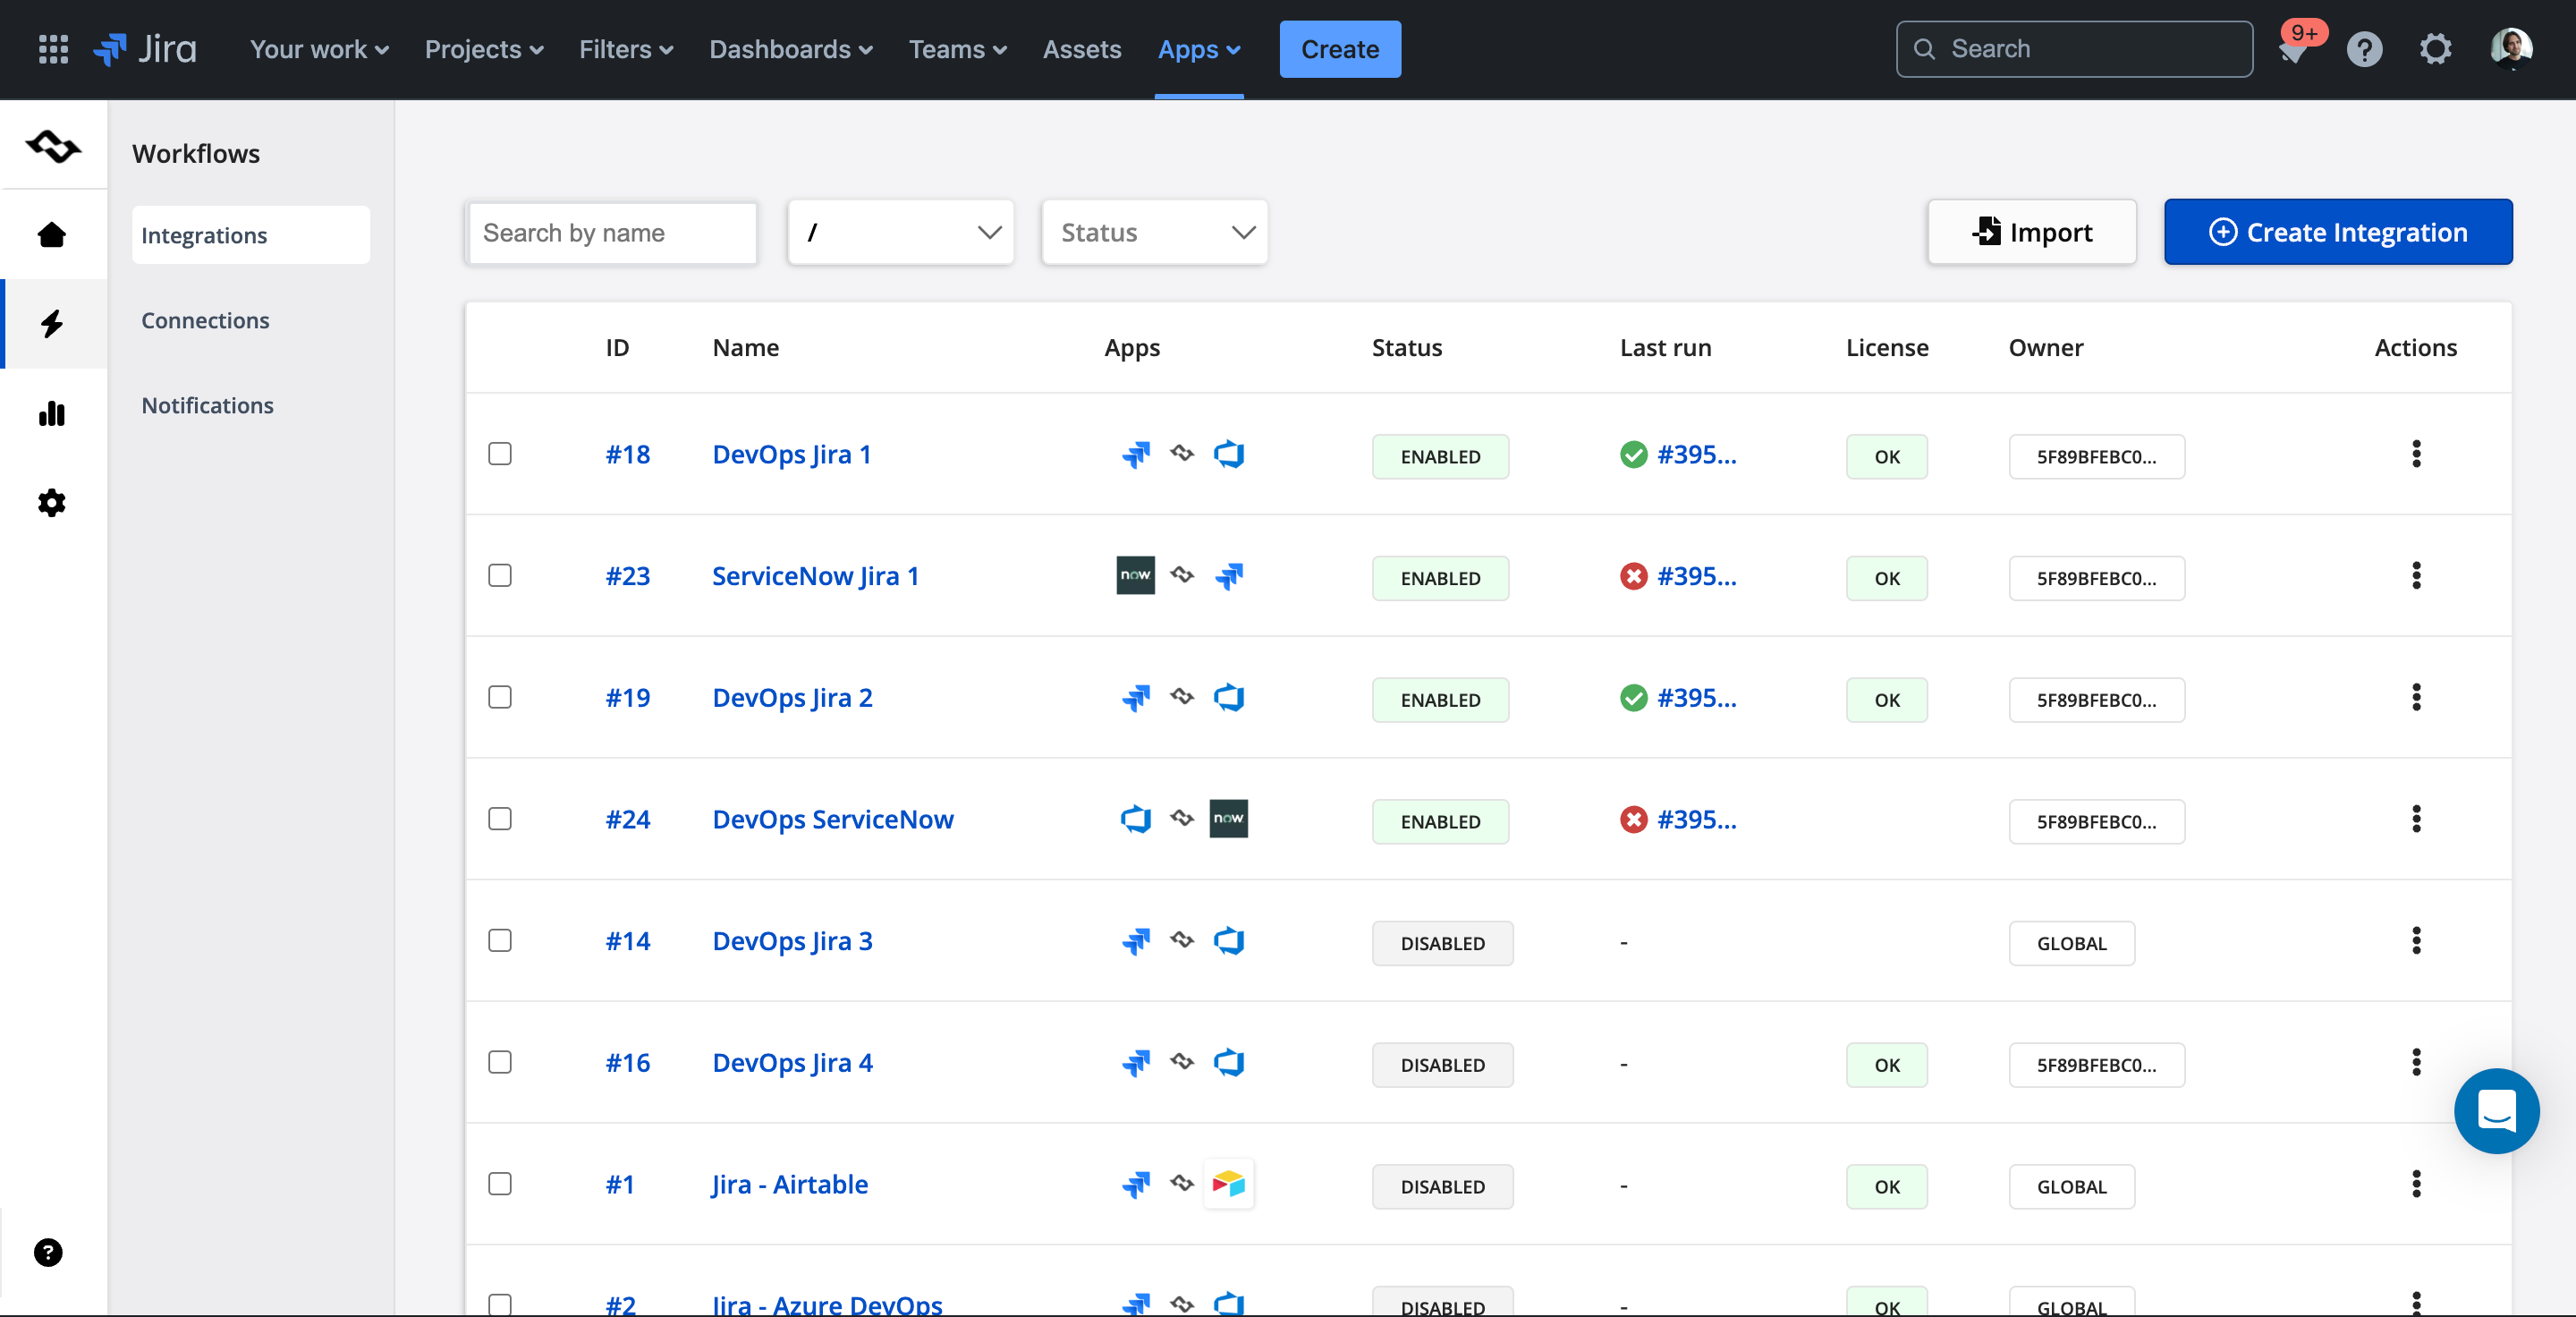Open last run #395 for DevOps Jira 1

(1696, 454)
